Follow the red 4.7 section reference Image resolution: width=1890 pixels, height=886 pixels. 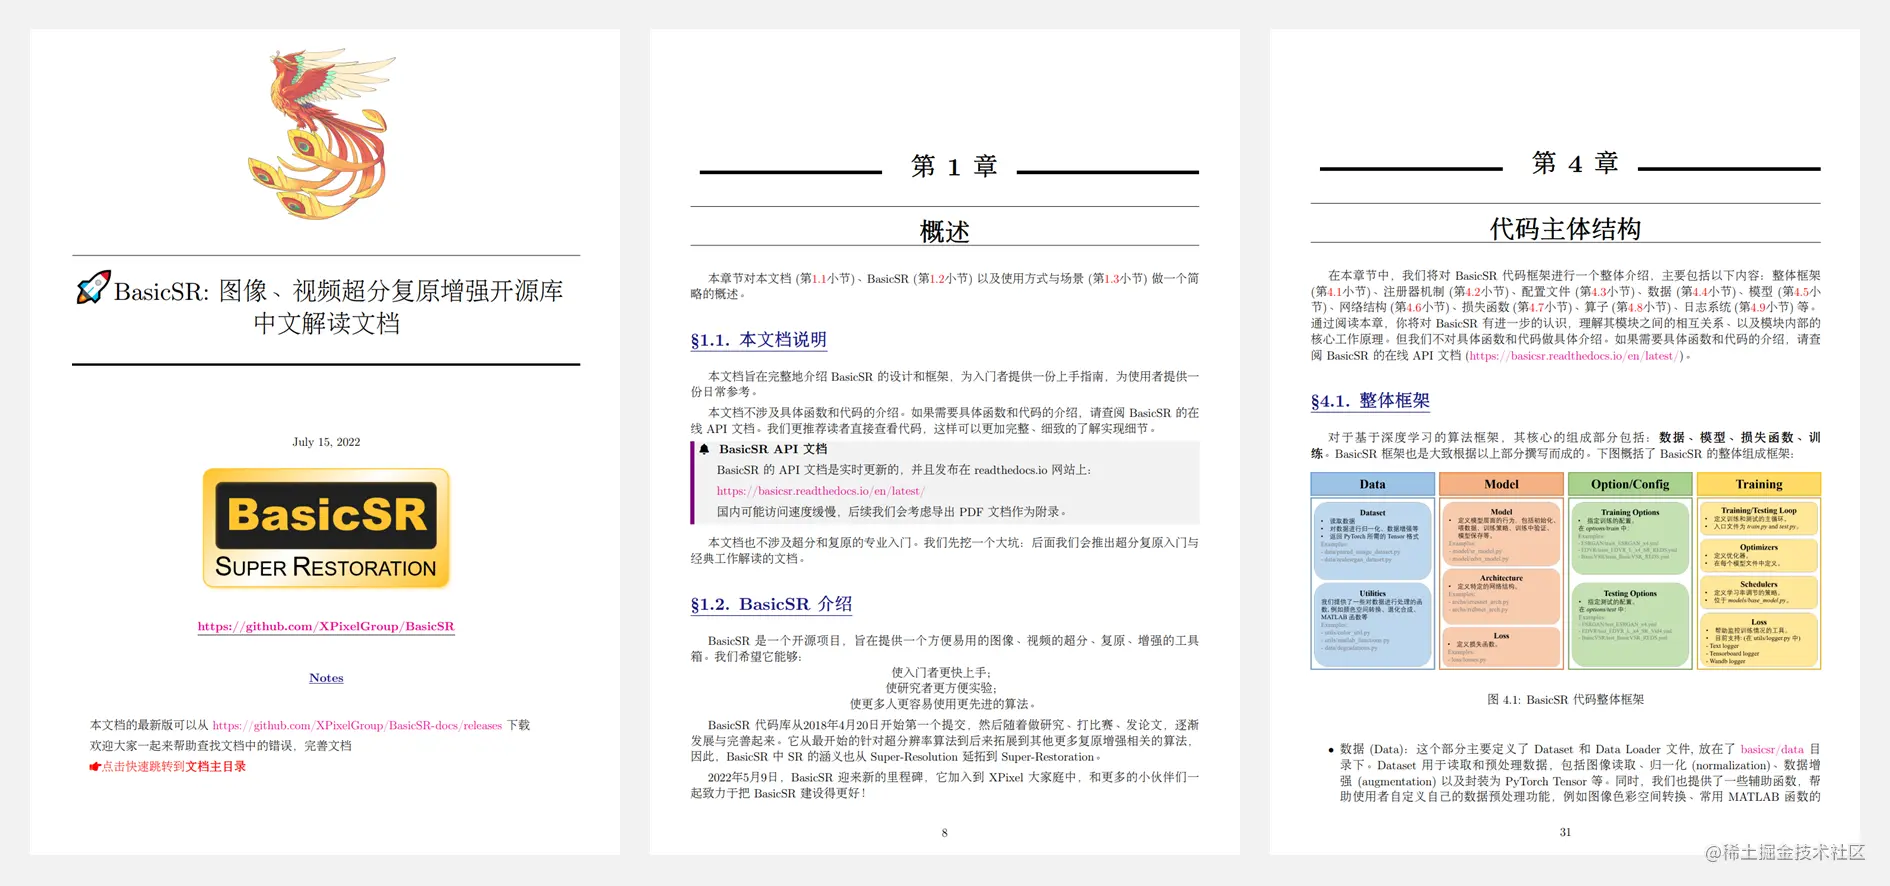1536,307
